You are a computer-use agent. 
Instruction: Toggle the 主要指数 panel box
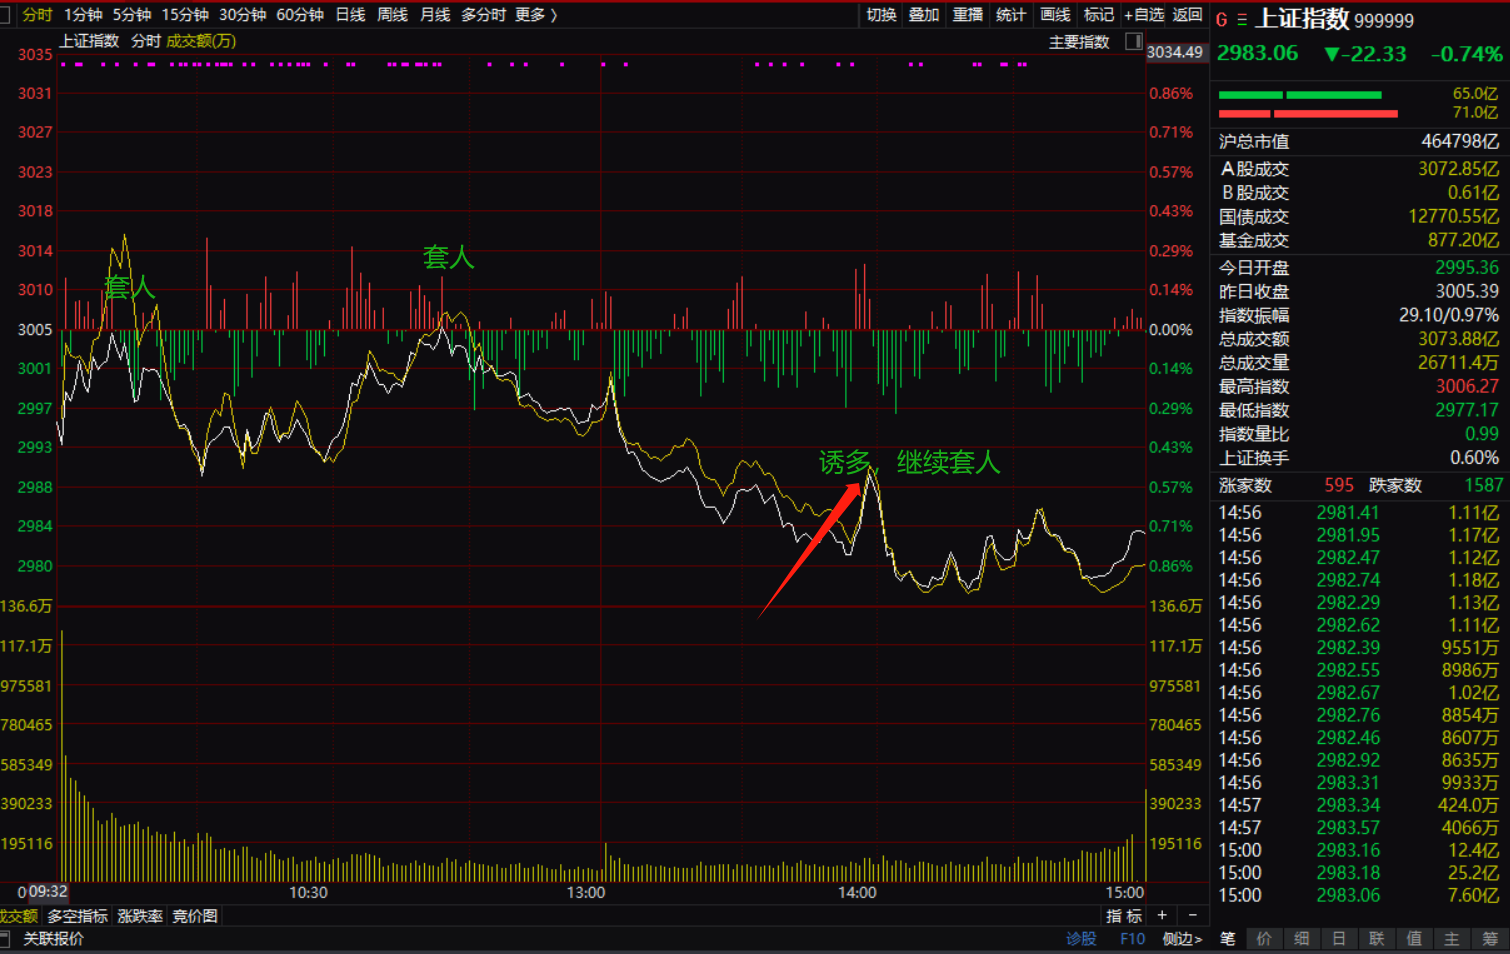1133,41
